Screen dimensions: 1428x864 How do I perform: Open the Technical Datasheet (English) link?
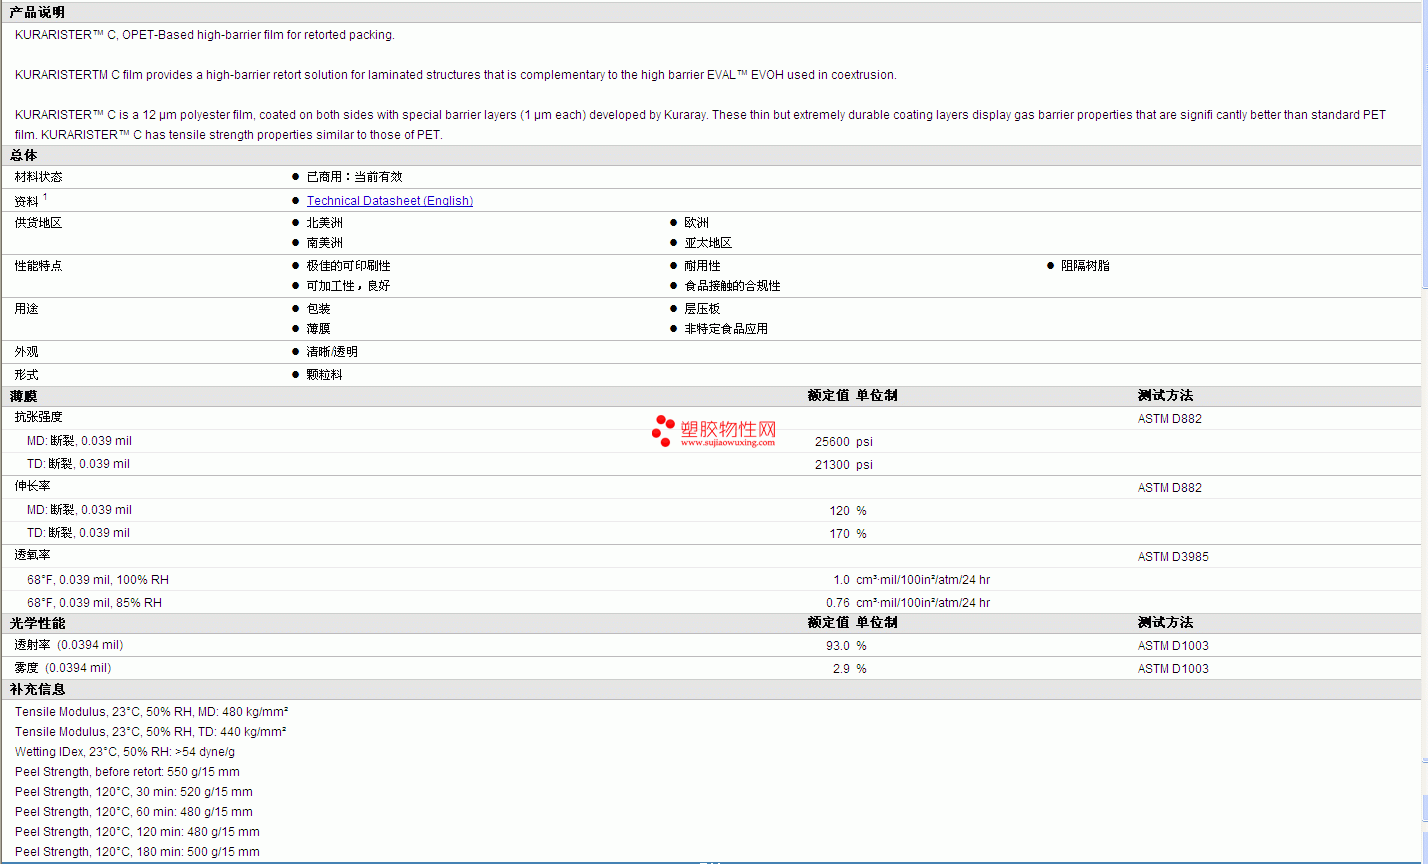(x=390, y=201)
